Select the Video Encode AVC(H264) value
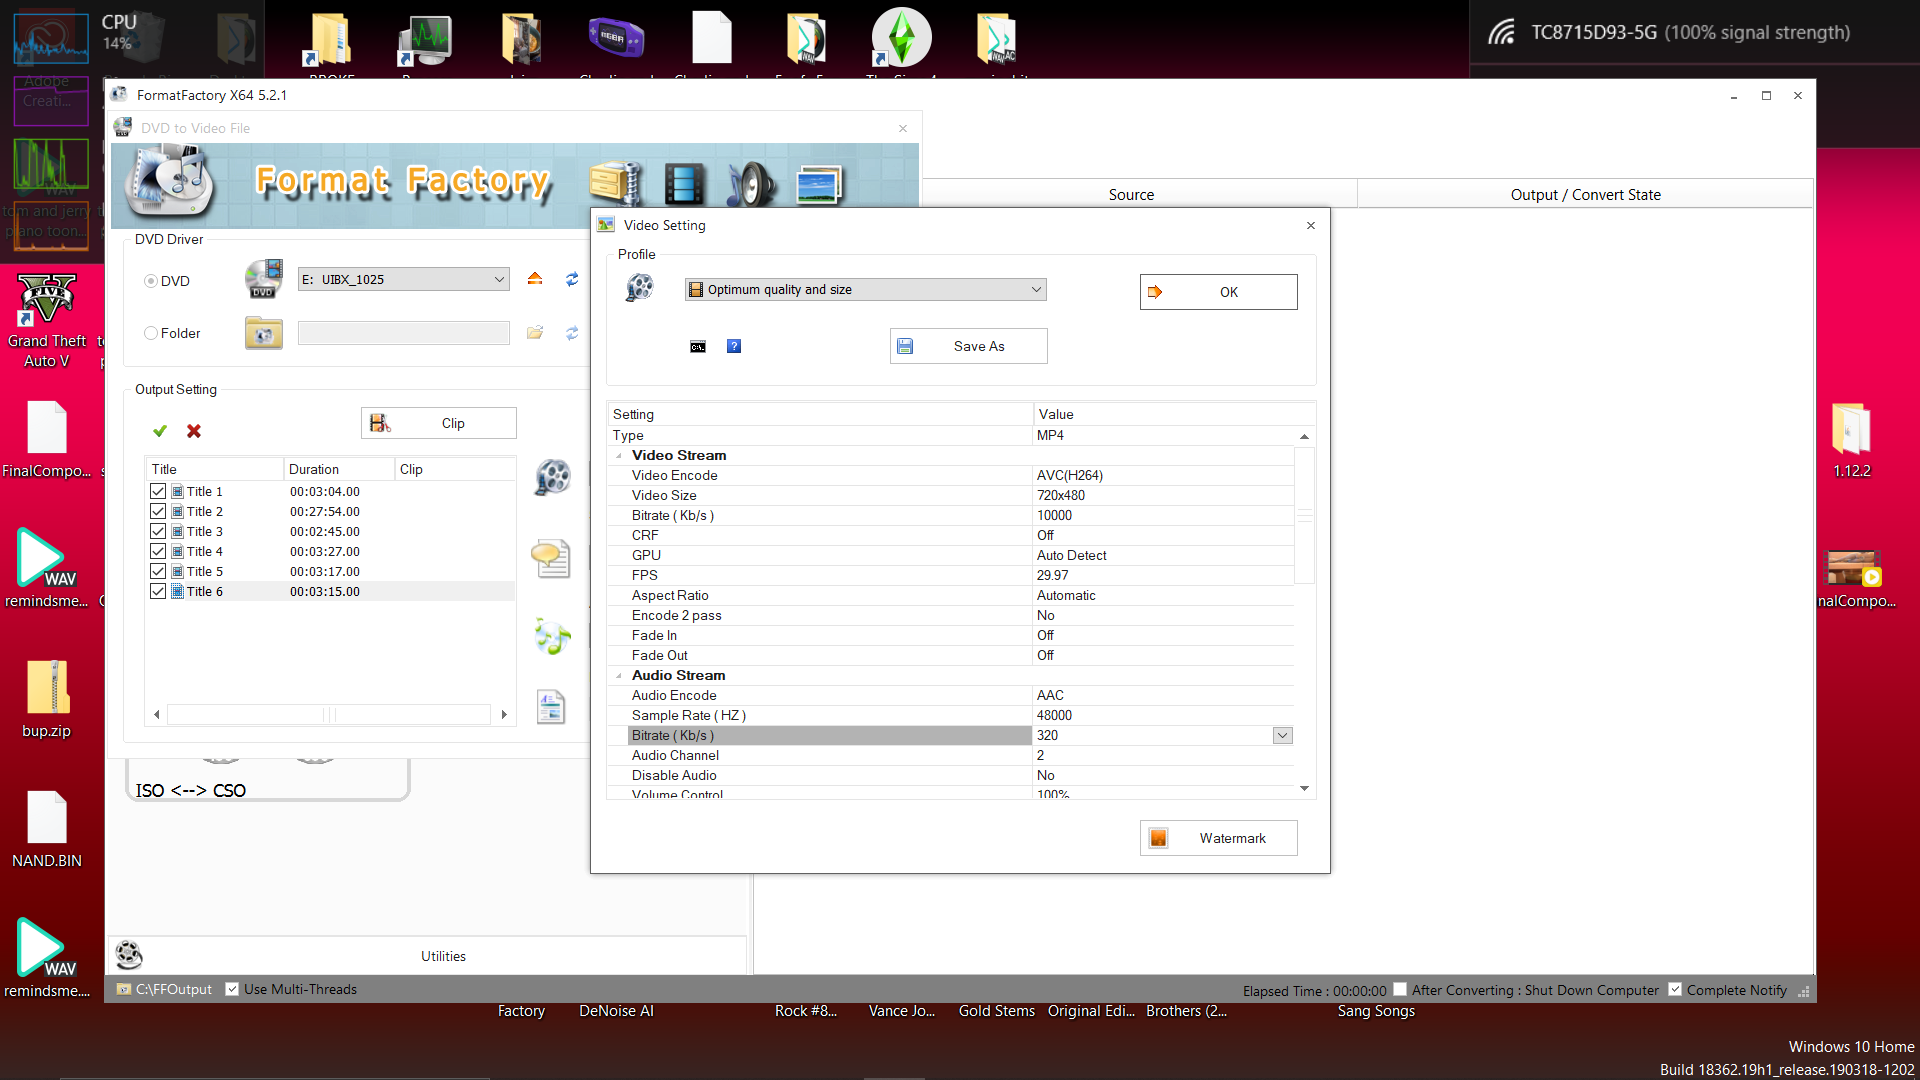This screenshot has height=1080, width=1920. coord(1163,475)
